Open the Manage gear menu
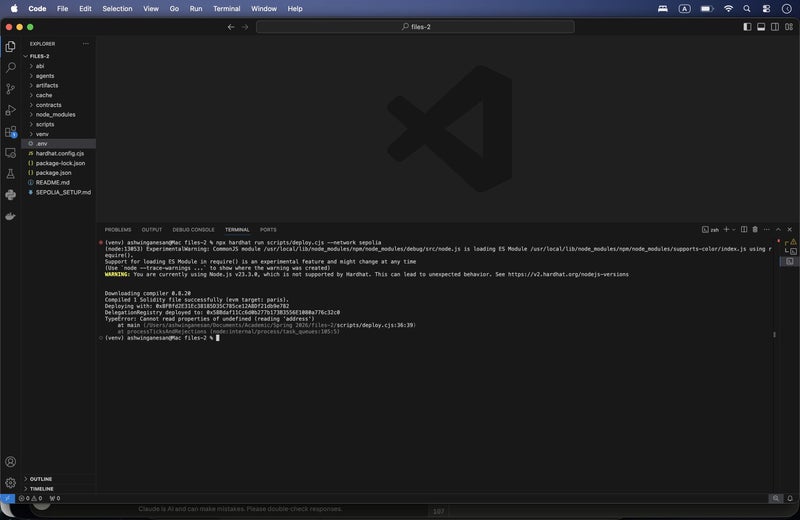Screen dimensions: 800x520 tap(10, 482)
